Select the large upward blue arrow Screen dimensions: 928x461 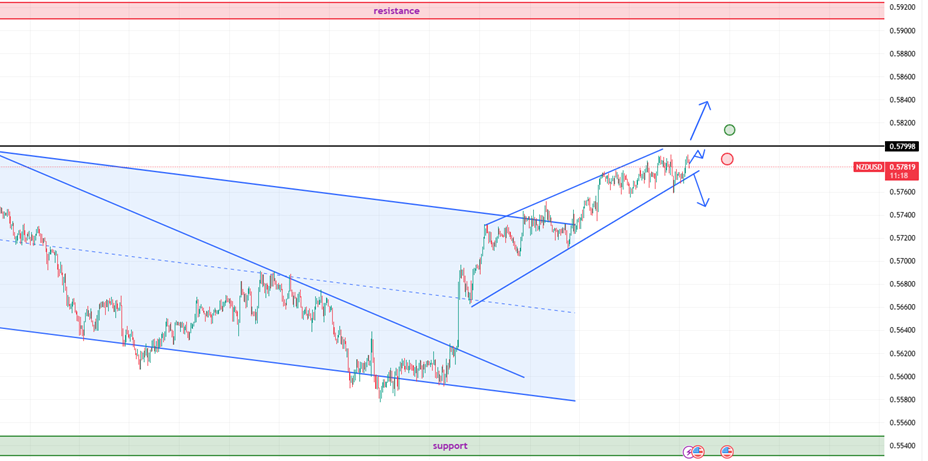pyautogui.click(x=699, y=120)
